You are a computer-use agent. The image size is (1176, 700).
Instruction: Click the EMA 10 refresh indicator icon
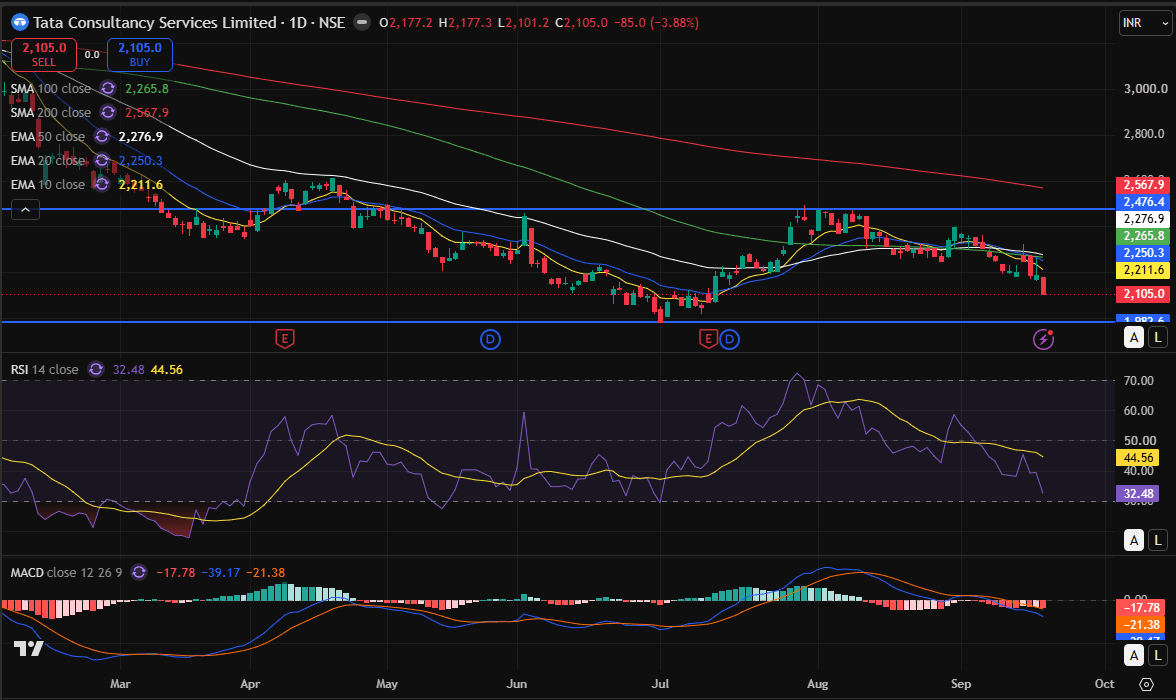(x=102, y=185)
